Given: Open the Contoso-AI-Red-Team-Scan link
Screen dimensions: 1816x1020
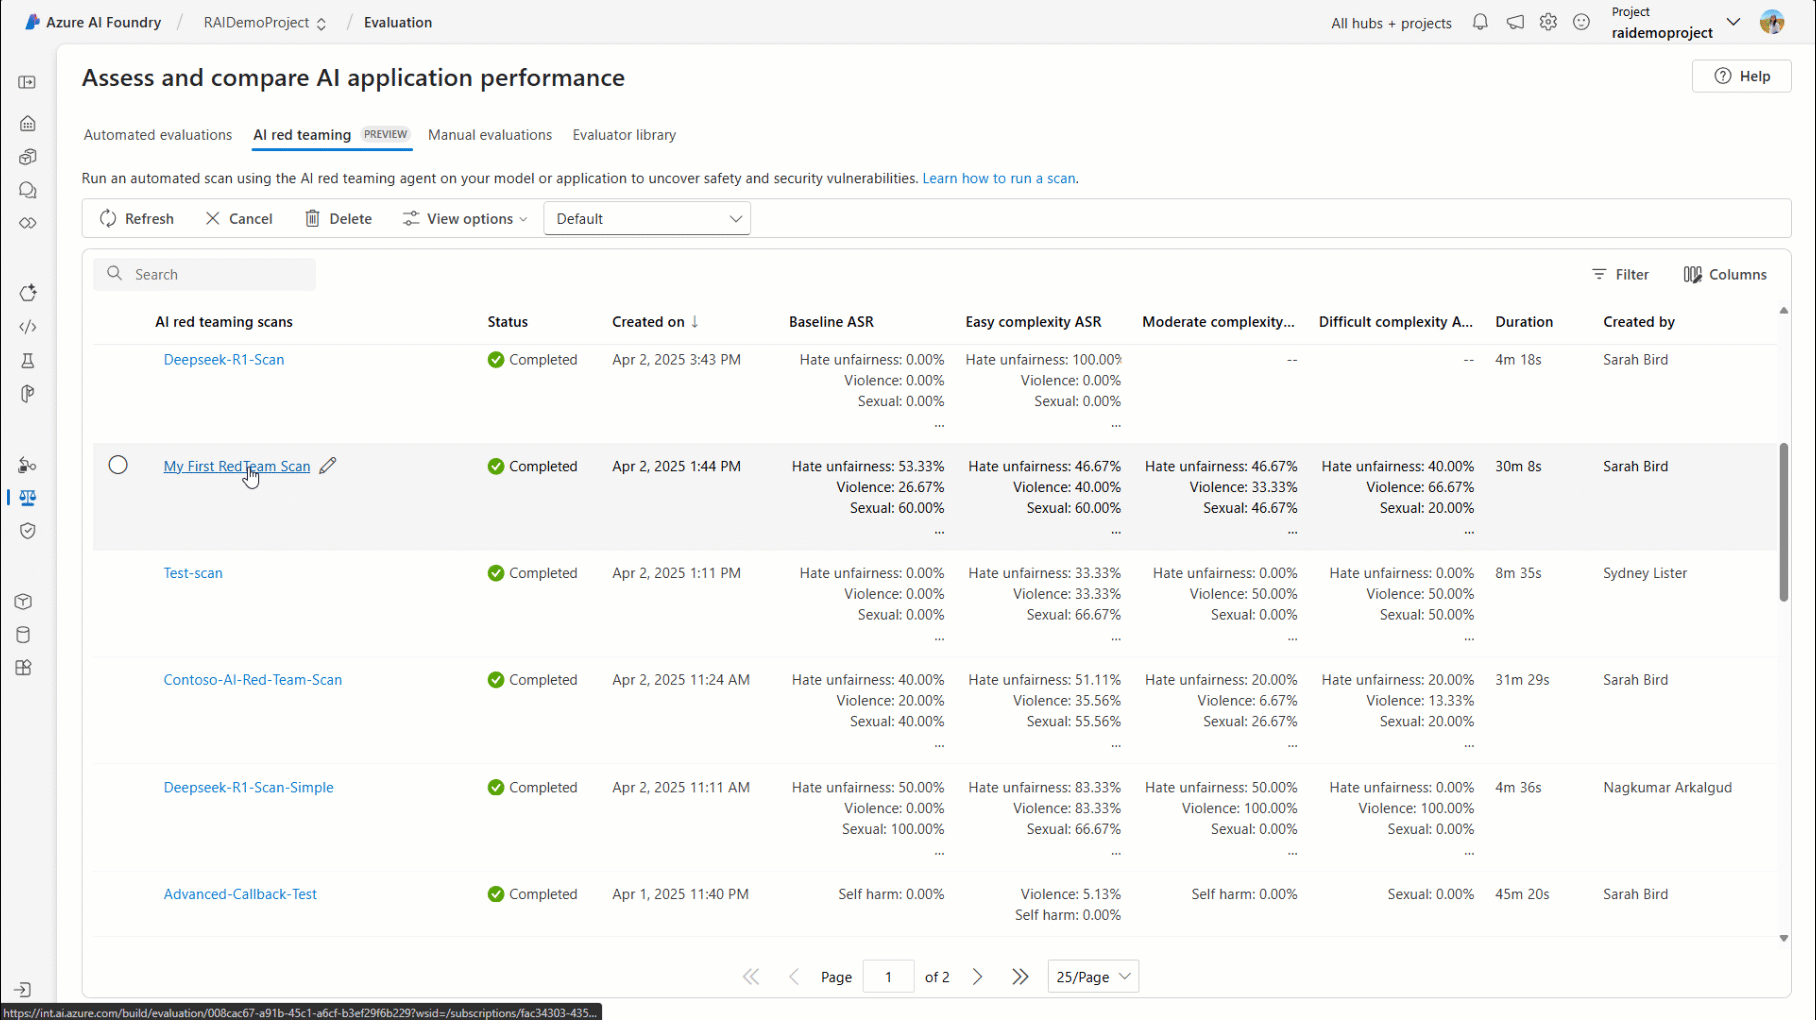Looking at the screenshot, I should pos(253,680).
